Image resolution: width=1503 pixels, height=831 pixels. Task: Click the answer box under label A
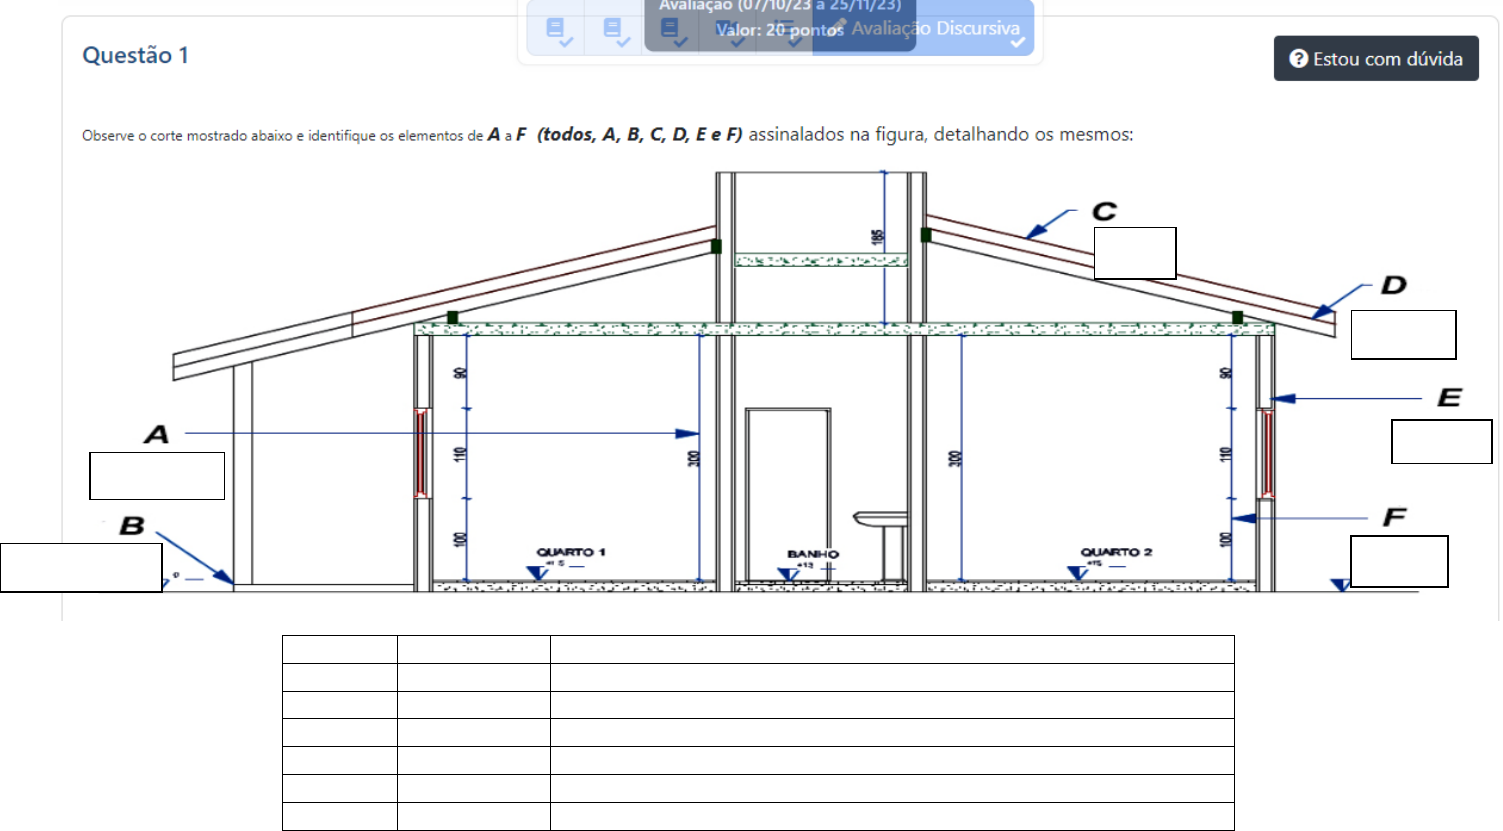(x=157, y=476)
